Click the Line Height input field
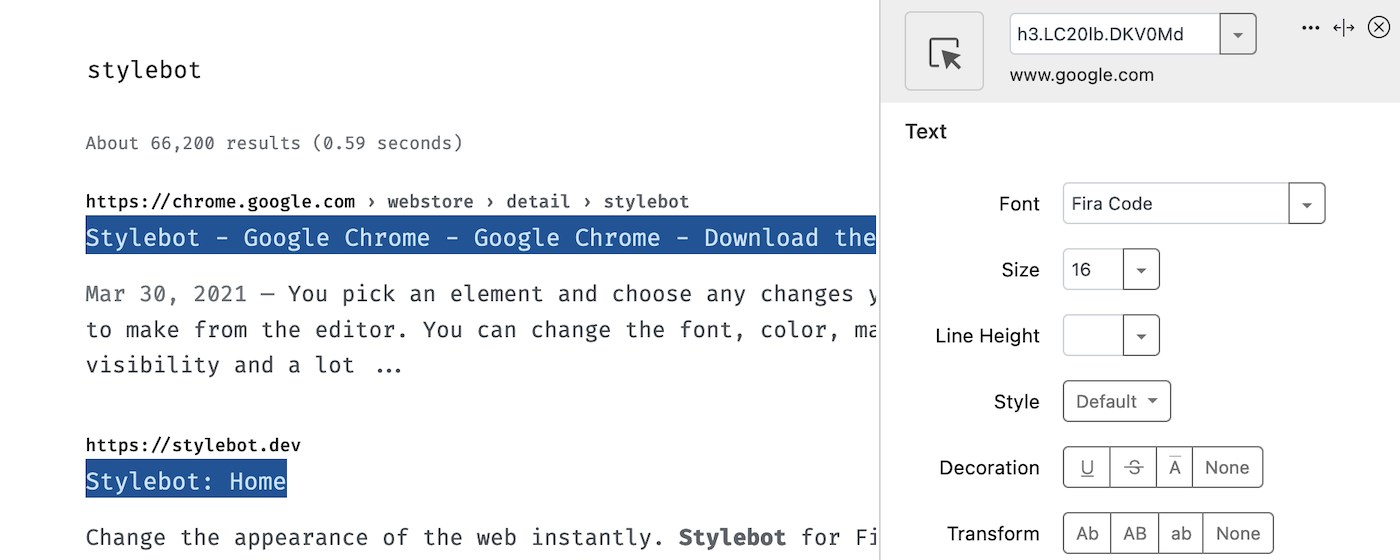The width and height of the screenshot is (1400, 560). 1093,336
